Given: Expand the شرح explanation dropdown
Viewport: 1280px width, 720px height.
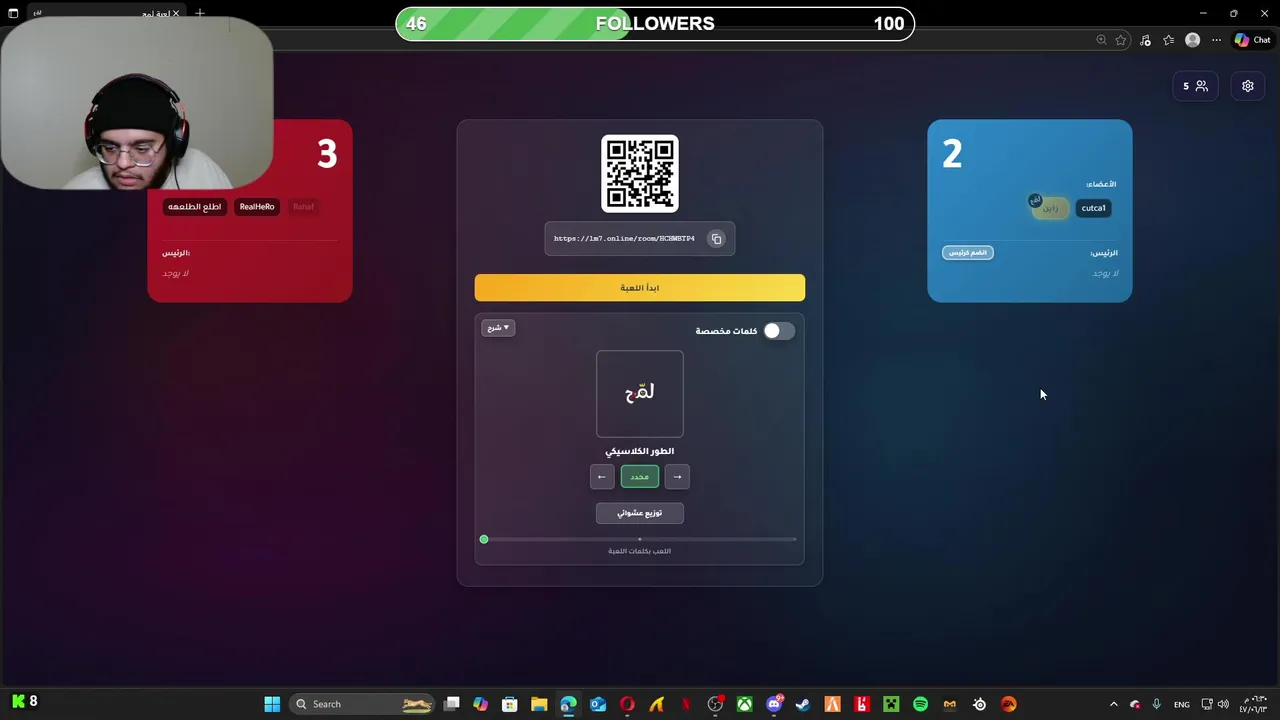Looking at the screenshot, I should (x=498, y=328).
